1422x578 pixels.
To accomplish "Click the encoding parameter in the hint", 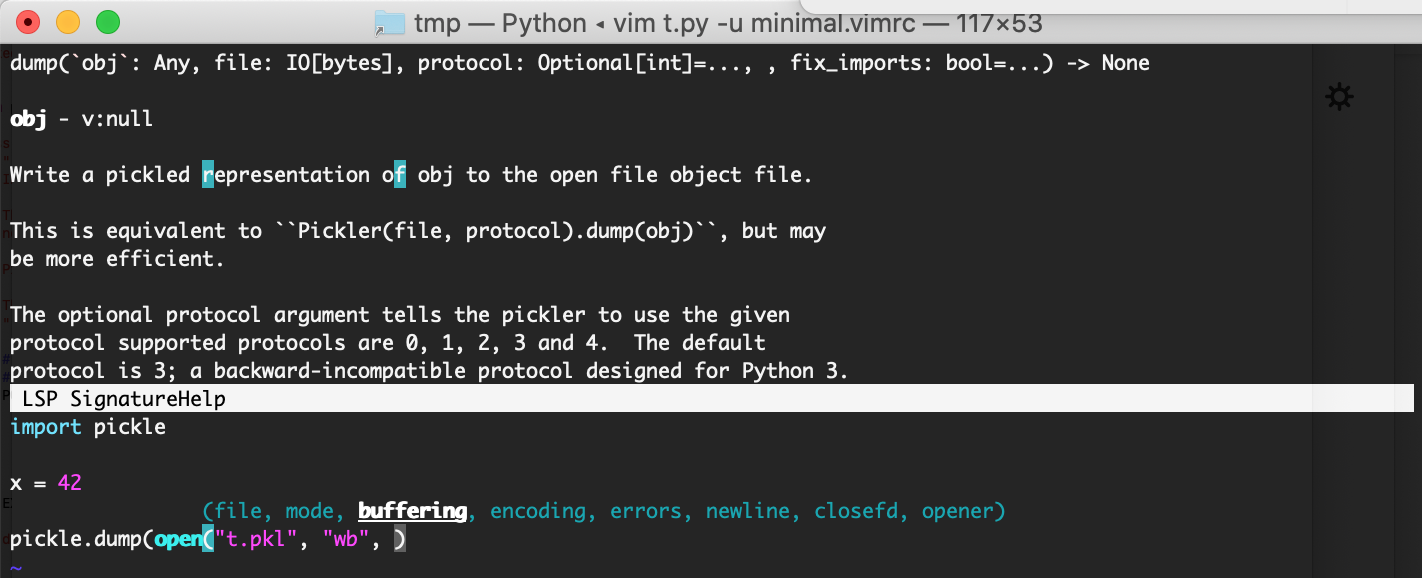I will tap(538, 510).
